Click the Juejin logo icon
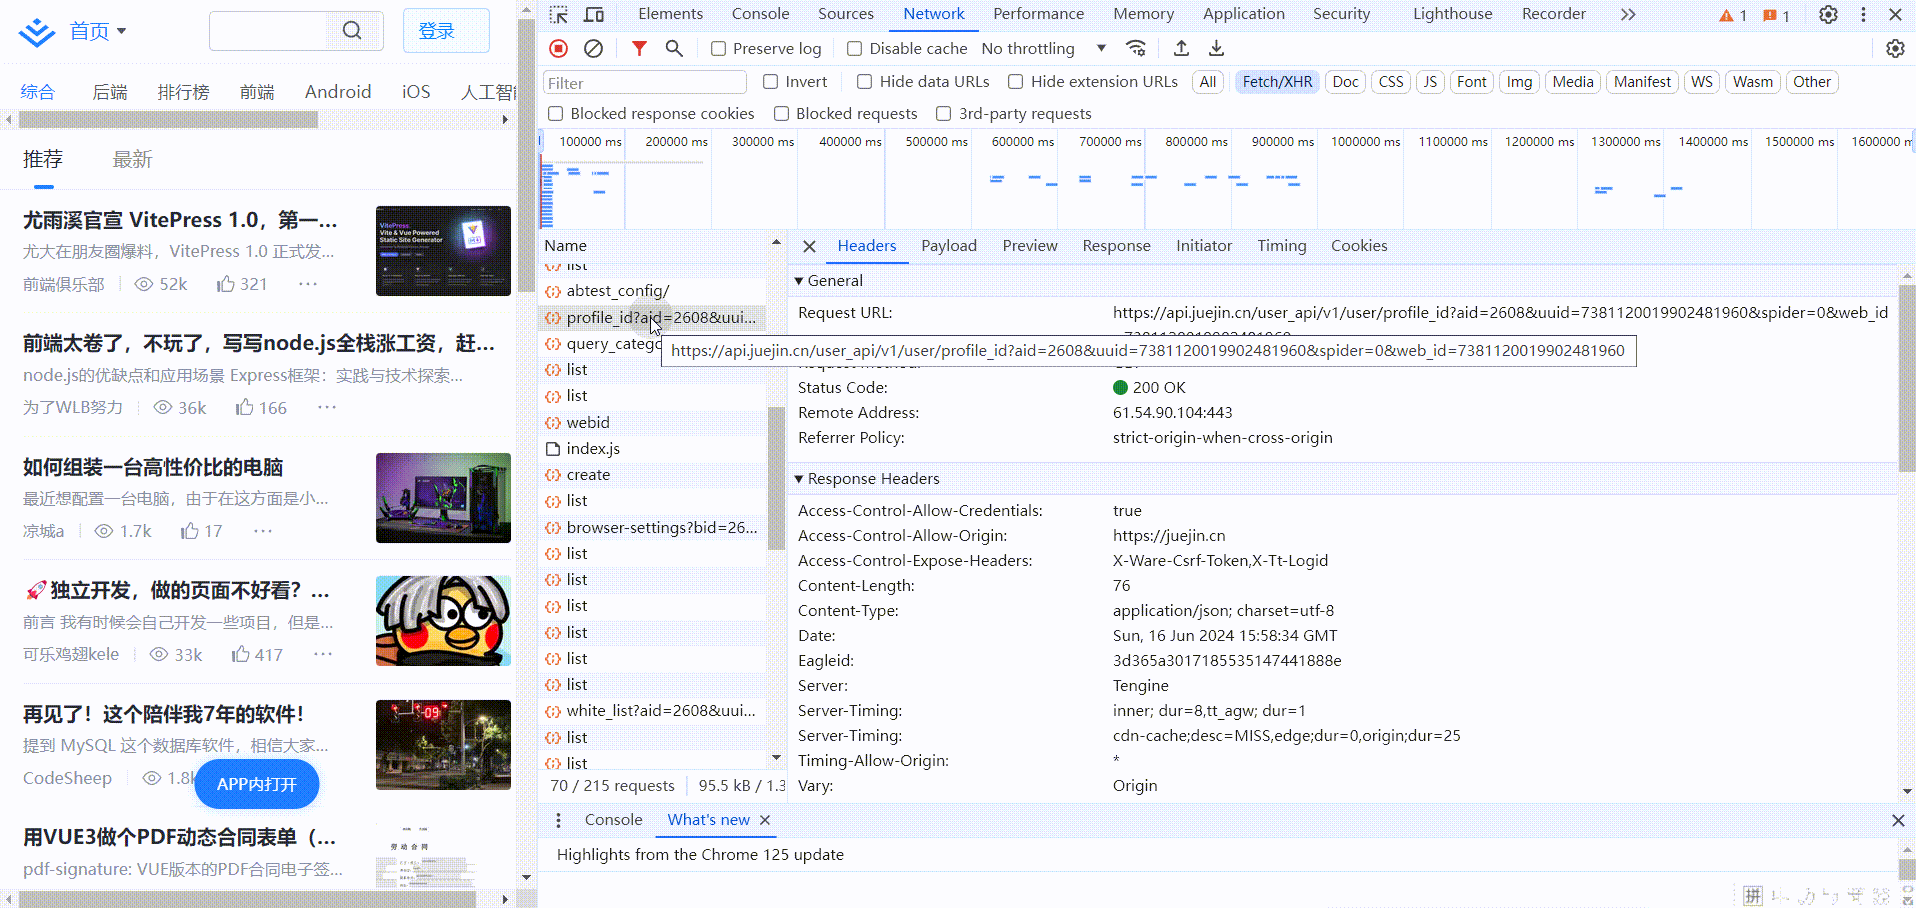The image size is (1916, 908). pos(37,32)
